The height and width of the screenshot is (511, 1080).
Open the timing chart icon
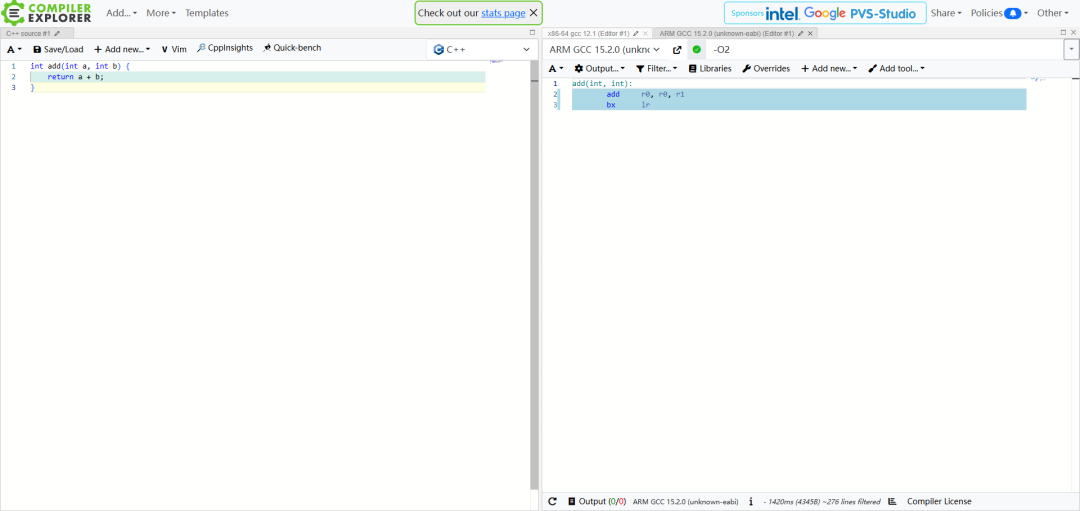click(893, 501)
